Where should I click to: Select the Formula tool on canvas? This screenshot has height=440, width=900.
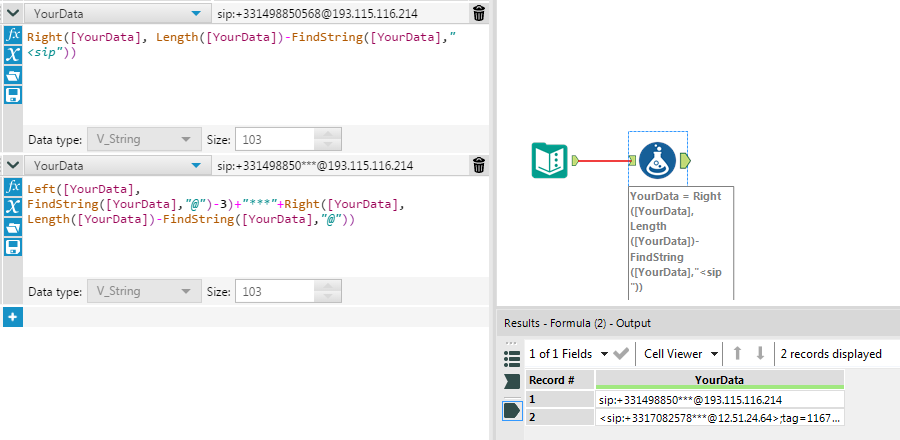point(657,161)
